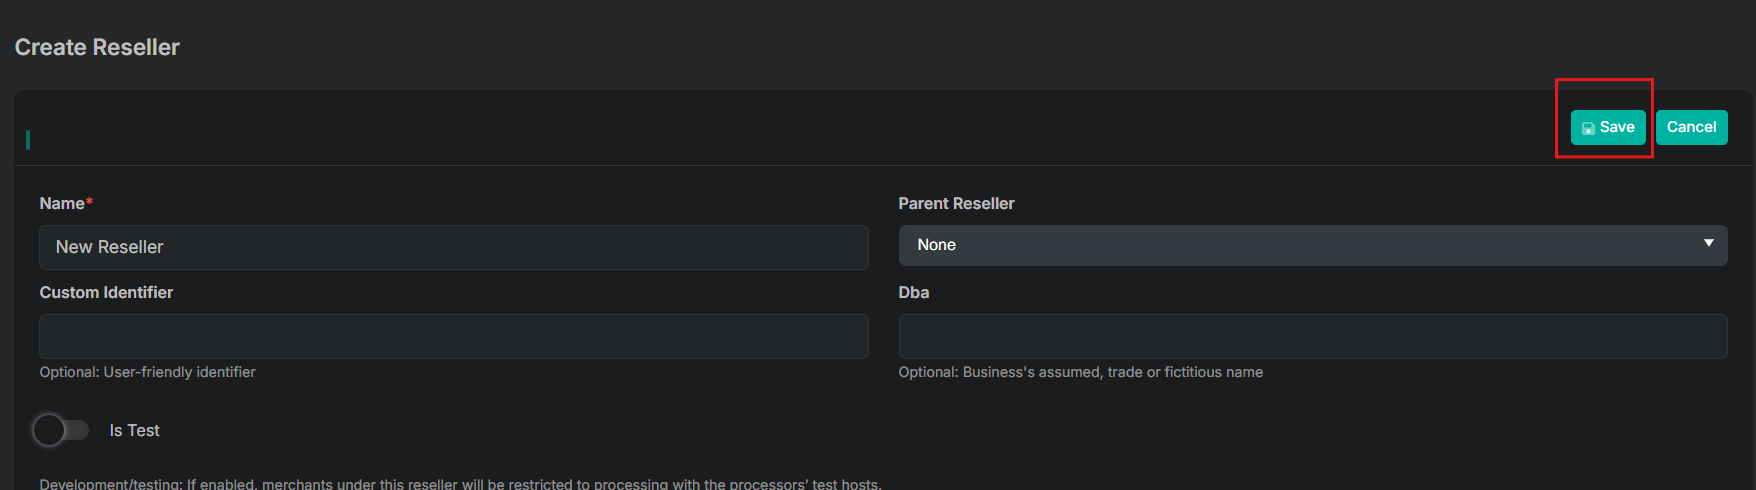The image size is (1756, 490).
Task: Click the Is Test label
Action: tap(134, 430)
